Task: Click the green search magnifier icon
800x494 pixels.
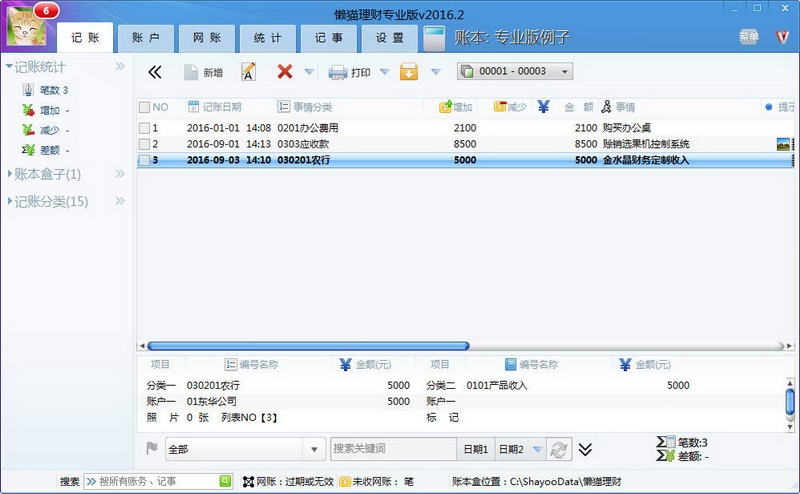Action: click(225, 481)
